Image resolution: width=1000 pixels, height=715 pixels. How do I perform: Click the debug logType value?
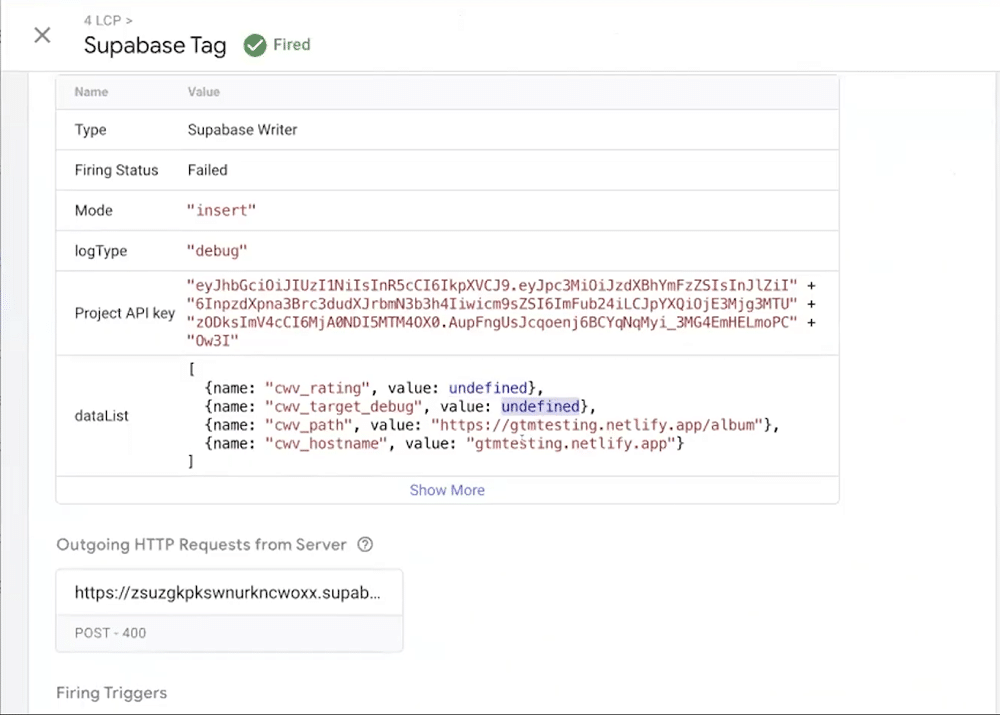(215, 250)
